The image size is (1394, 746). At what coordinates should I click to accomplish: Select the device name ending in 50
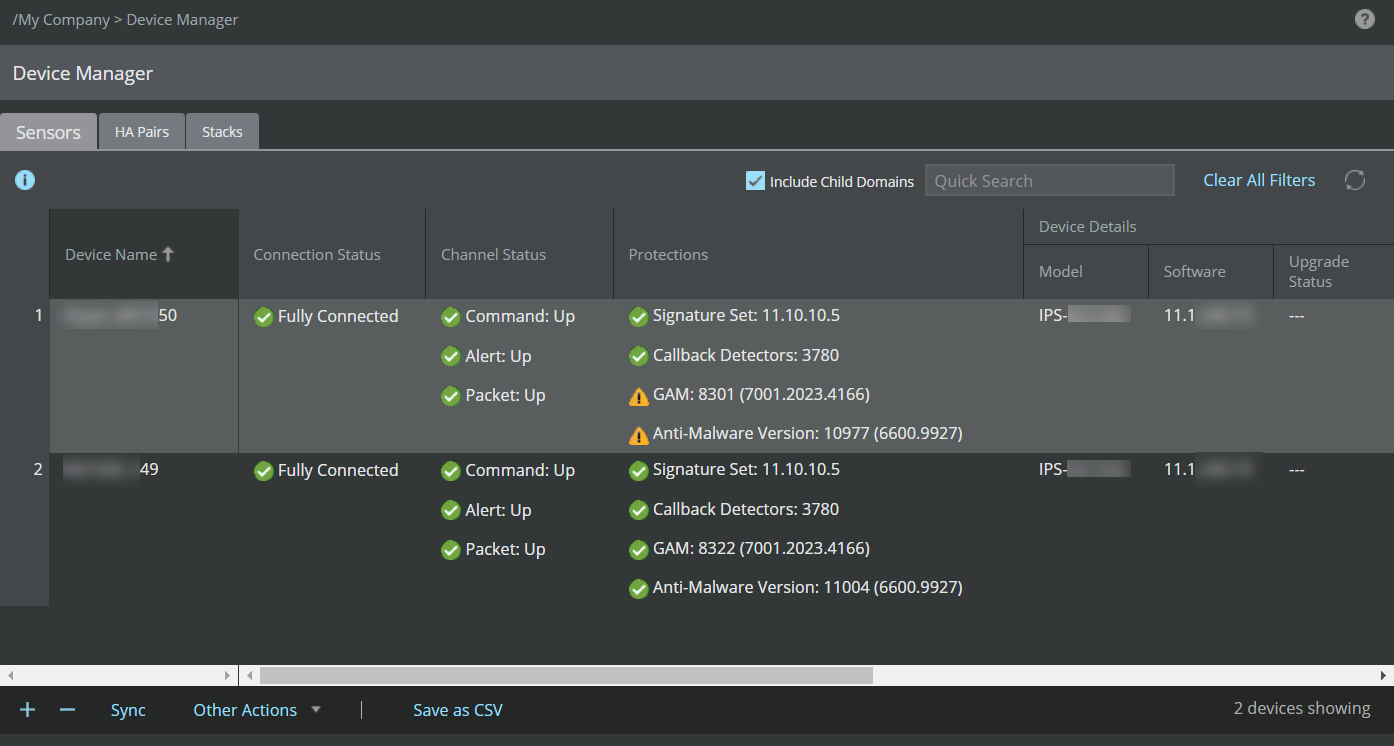(x=121, y=316)
